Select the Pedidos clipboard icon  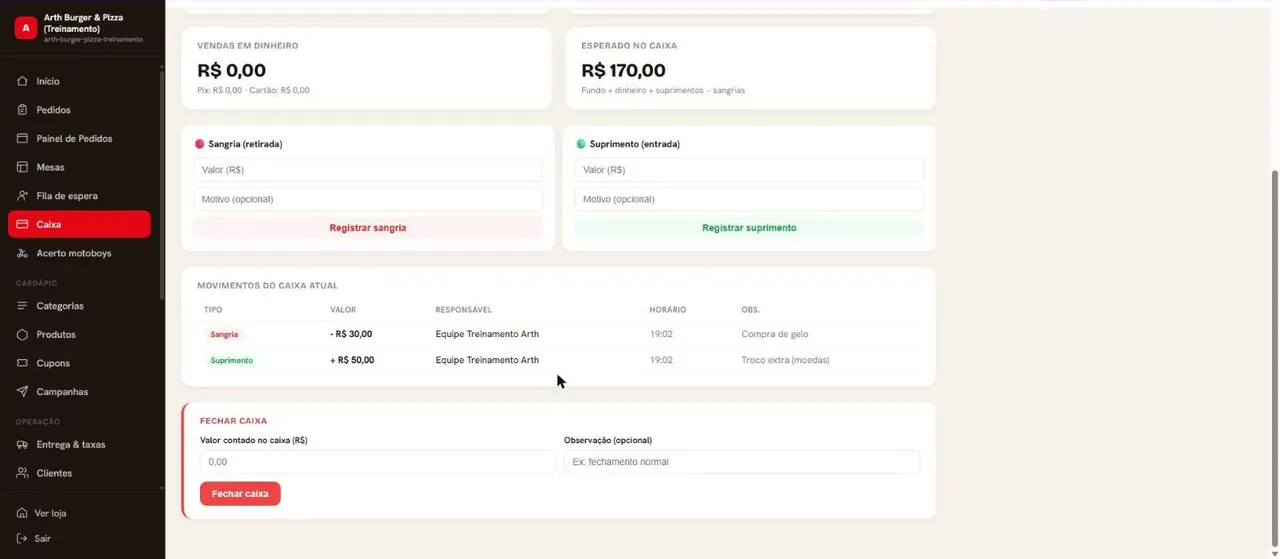point(22,110)
